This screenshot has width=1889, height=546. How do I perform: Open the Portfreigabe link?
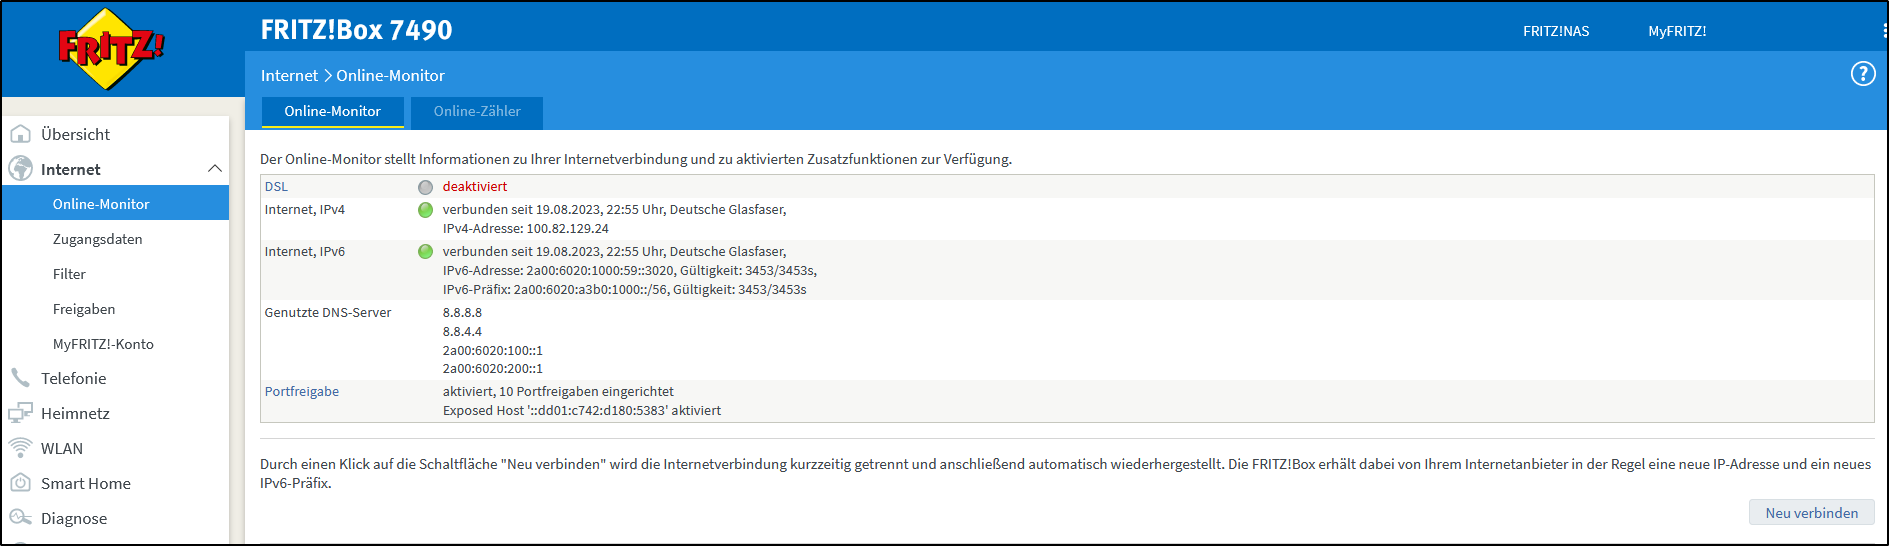pyautogui.click(x=302, y=392)
